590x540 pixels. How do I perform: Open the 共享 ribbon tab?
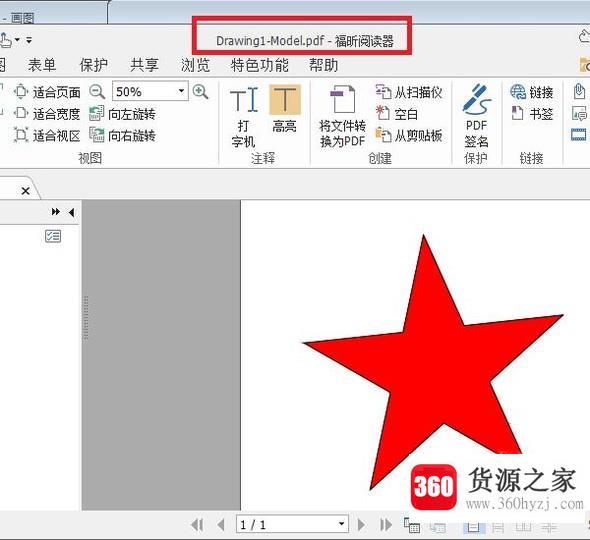[144, 65]
